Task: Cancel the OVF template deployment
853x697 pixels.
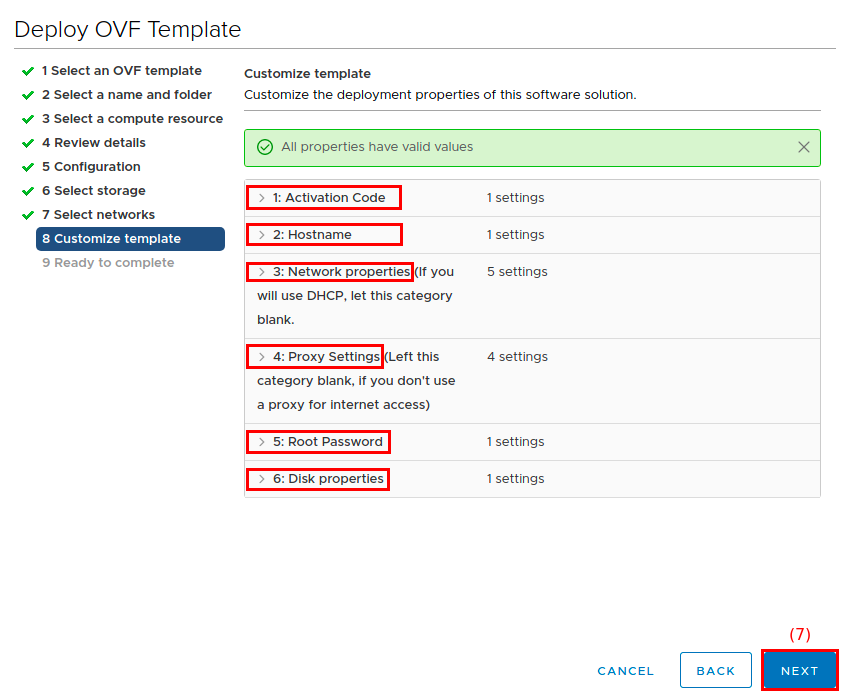Action: (625, 670)
